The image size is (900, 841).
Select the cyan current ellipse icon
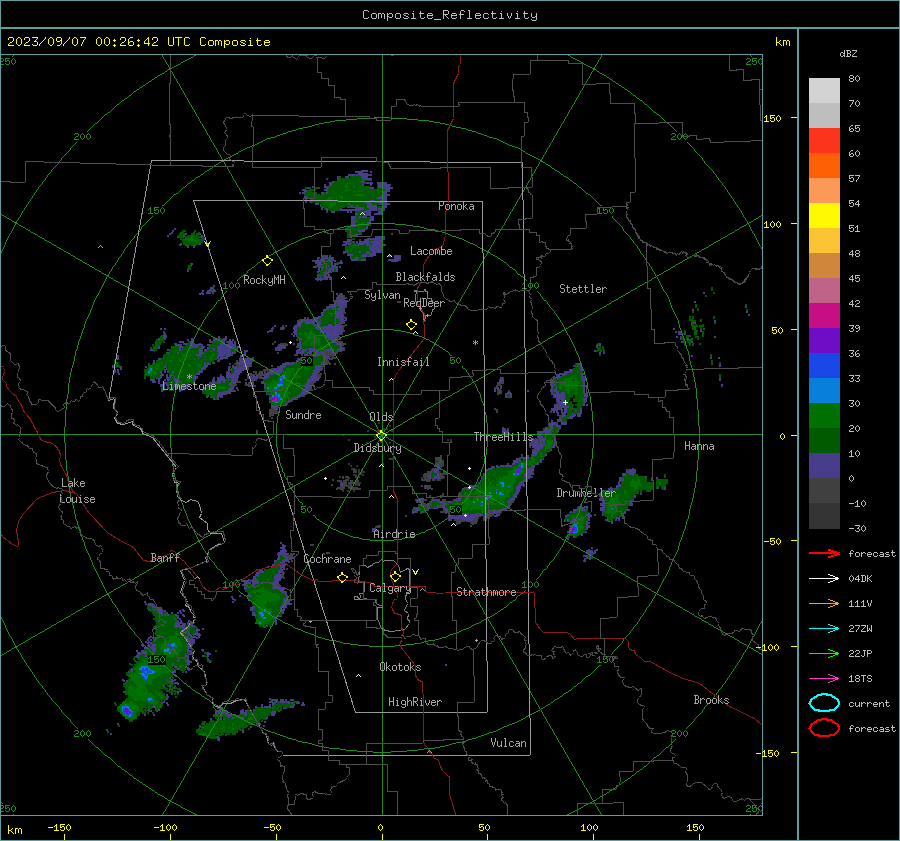(x=824, y=703)
